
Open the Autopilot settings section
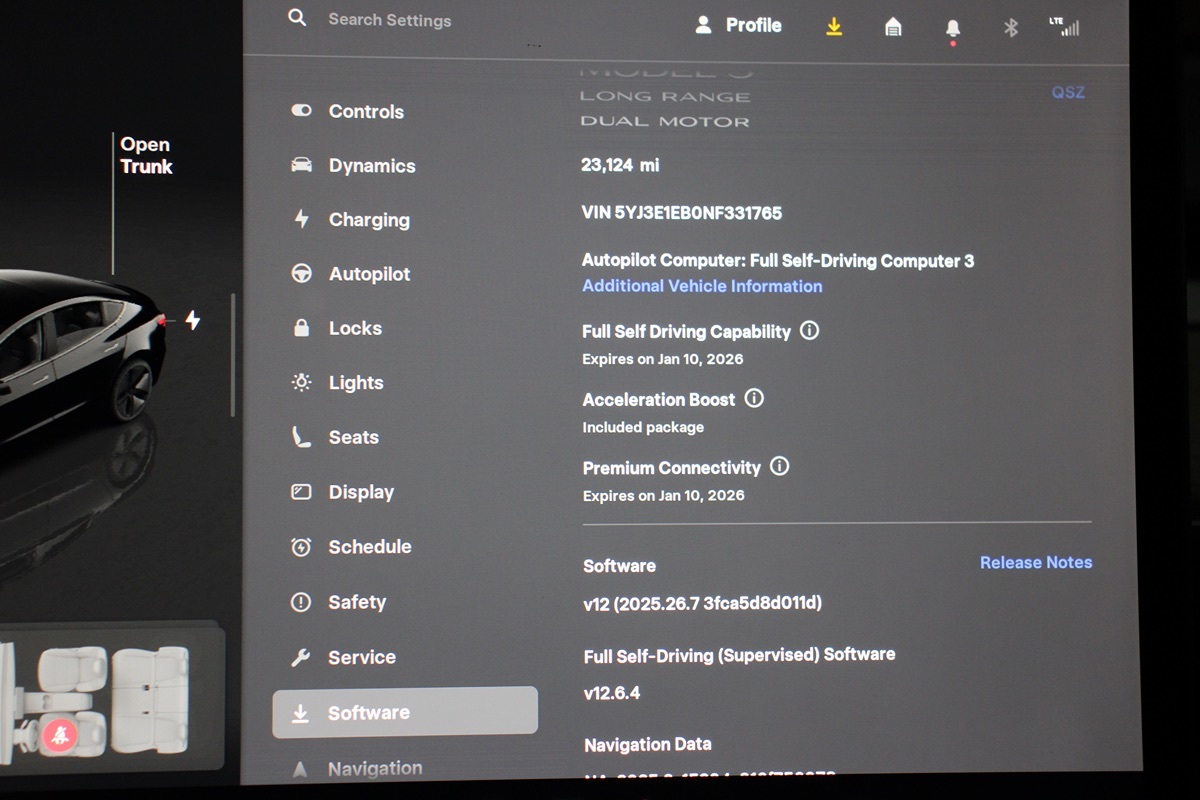(369, 274)
